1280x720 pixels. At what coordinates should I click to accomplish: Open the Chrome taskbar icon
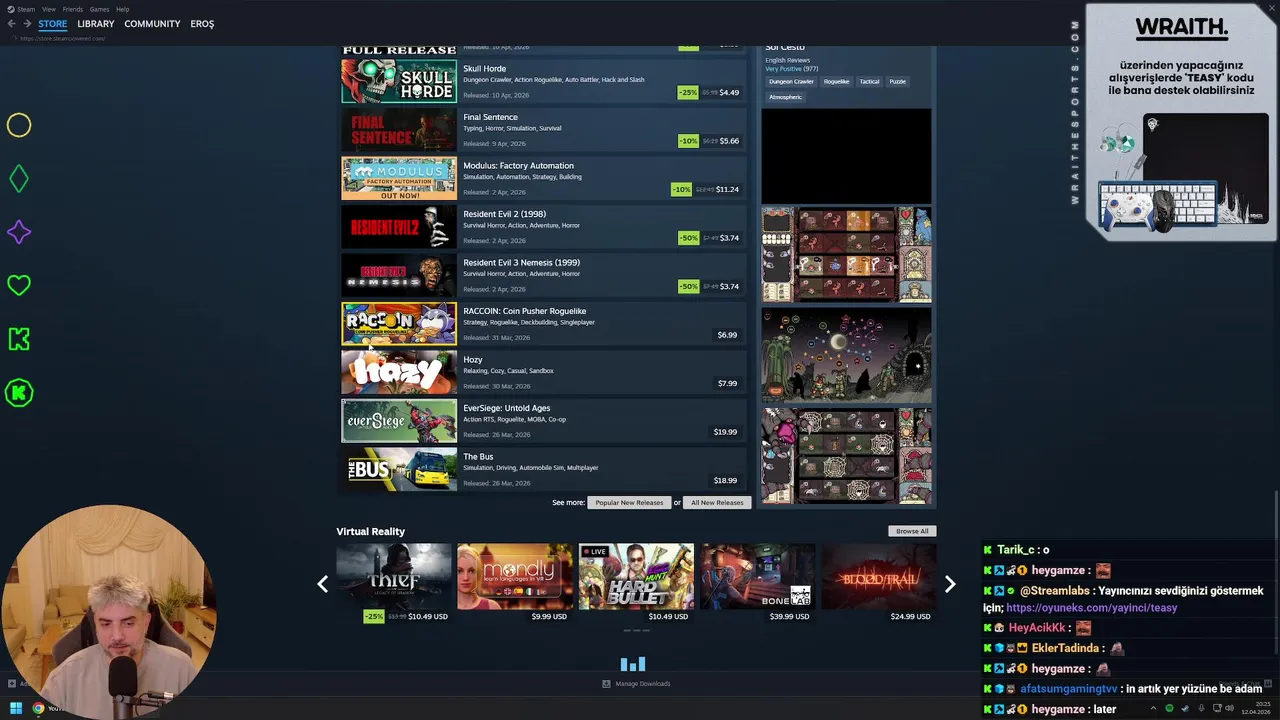[38, 709]
